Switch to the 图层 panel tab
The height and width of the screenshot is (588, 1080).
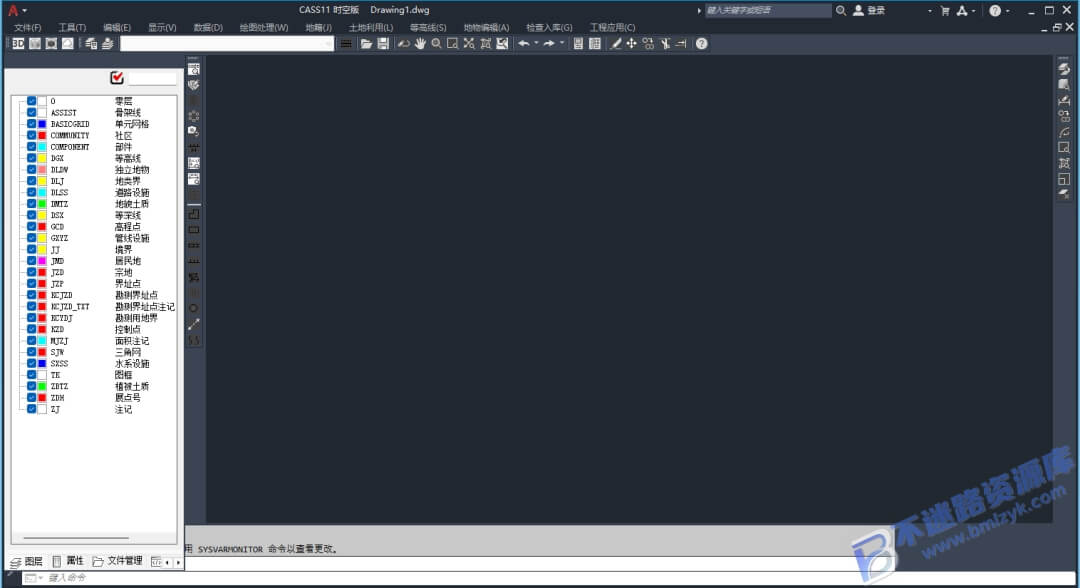(27, 561)
